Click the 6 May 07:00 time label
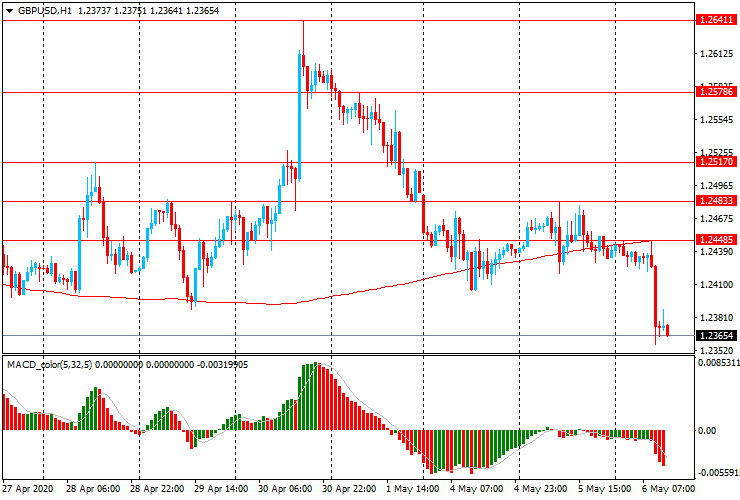 [x=669, y=489]
